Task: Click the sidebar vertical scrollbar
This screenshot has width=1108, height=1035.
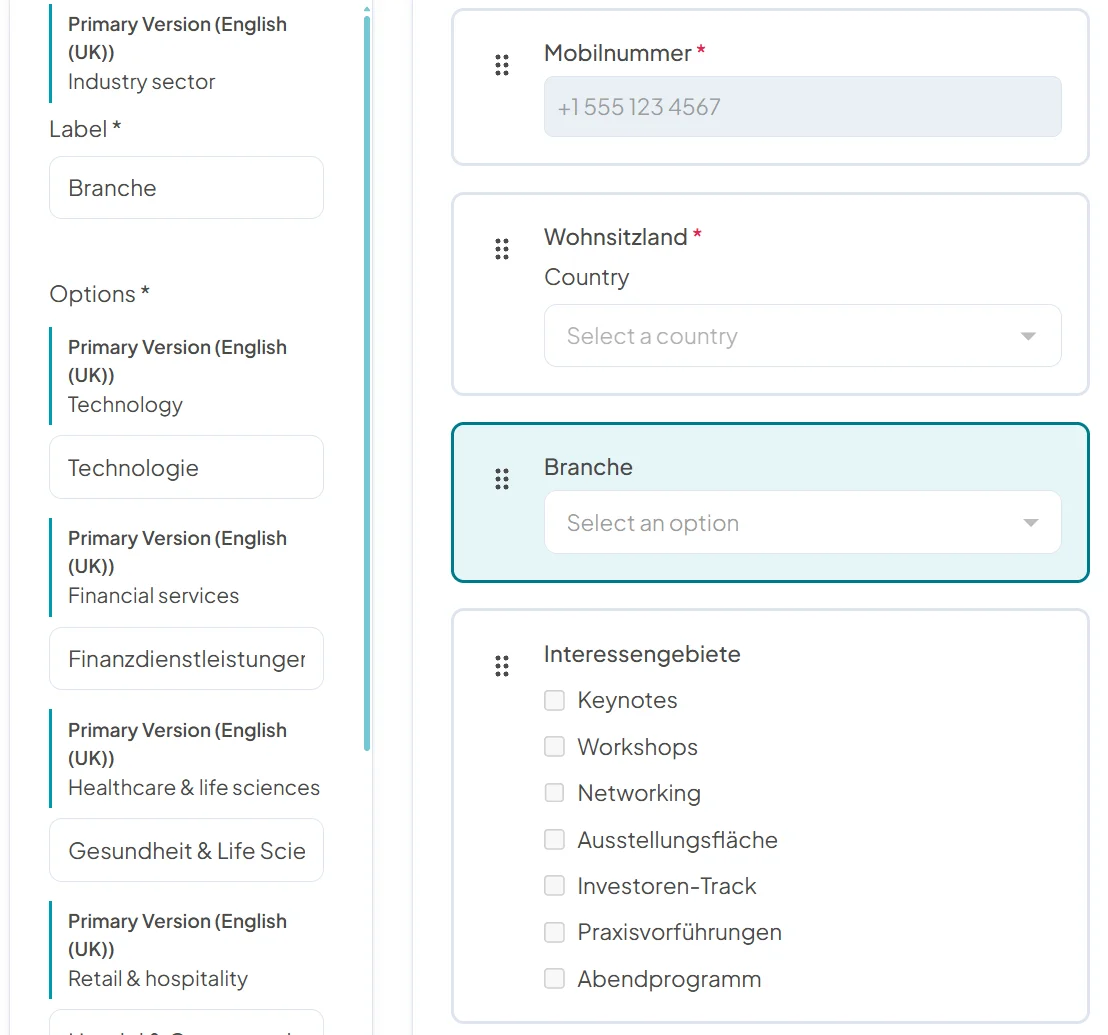Action: pyautogui.click(x=367, y=382)
